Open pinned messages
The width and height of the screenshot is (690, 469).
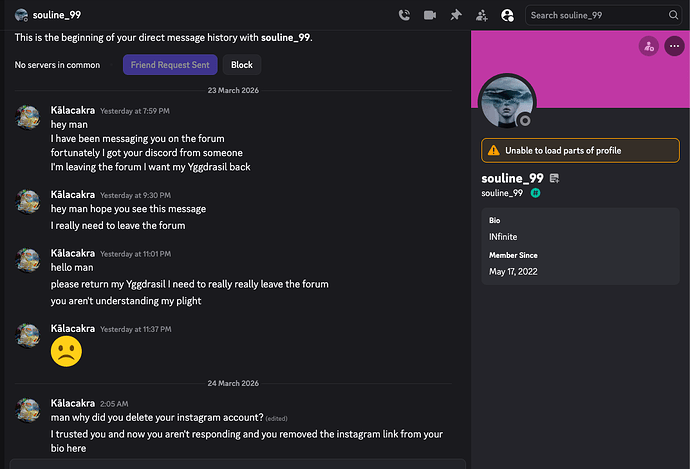click(456, 15)
